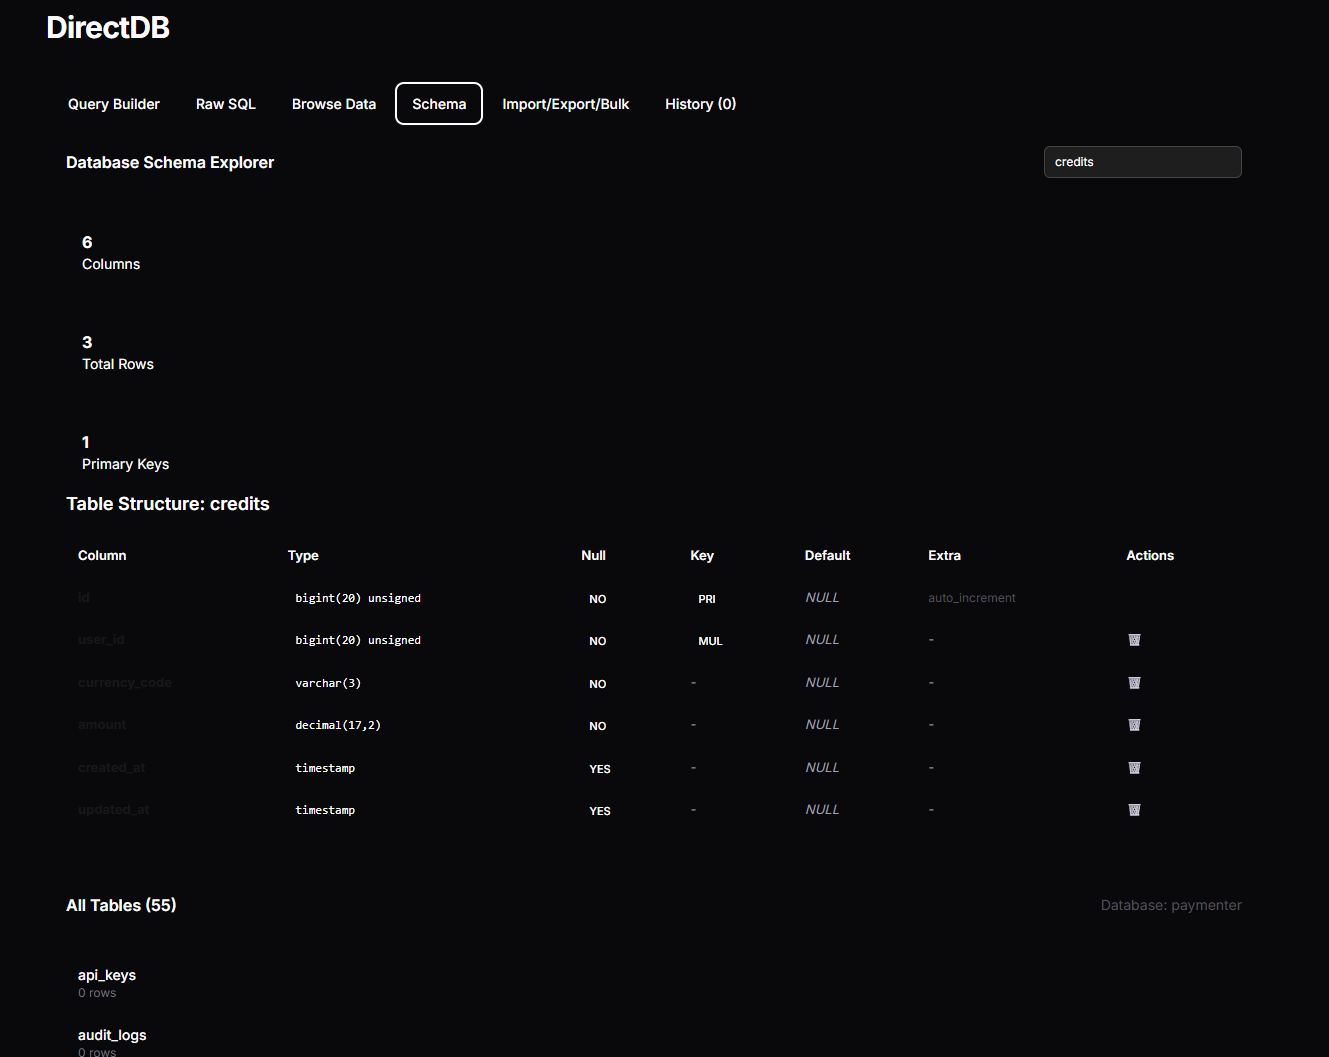The width and height of the screenshot is (1329, 1057).
Task: Go to the Browse Data tab
Action: (x=334, y=104)
